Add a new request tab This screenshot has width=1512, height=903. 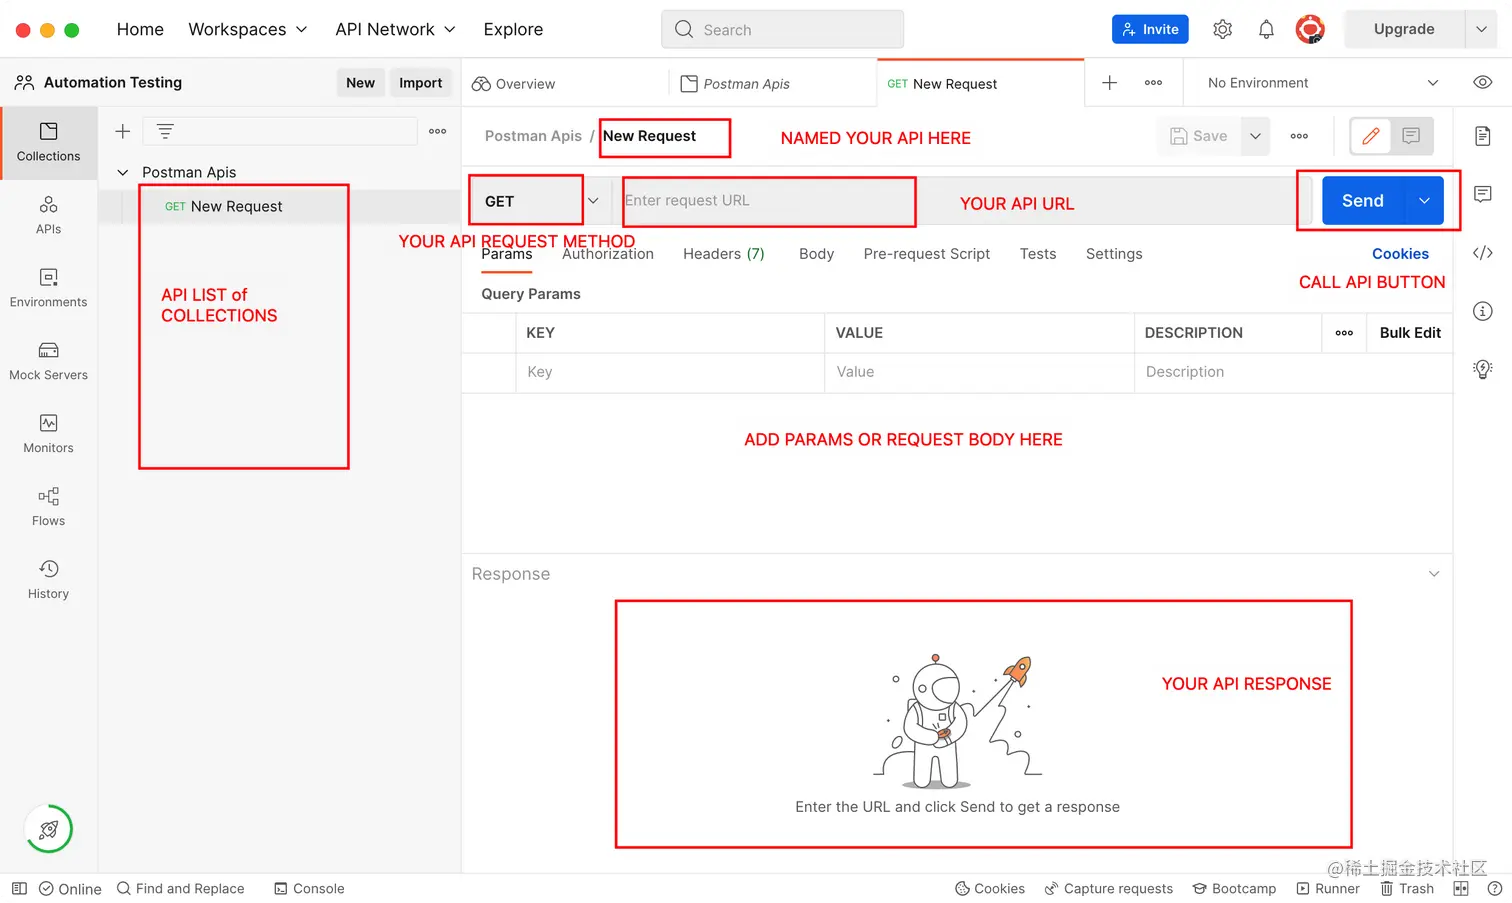point(1109,83)
